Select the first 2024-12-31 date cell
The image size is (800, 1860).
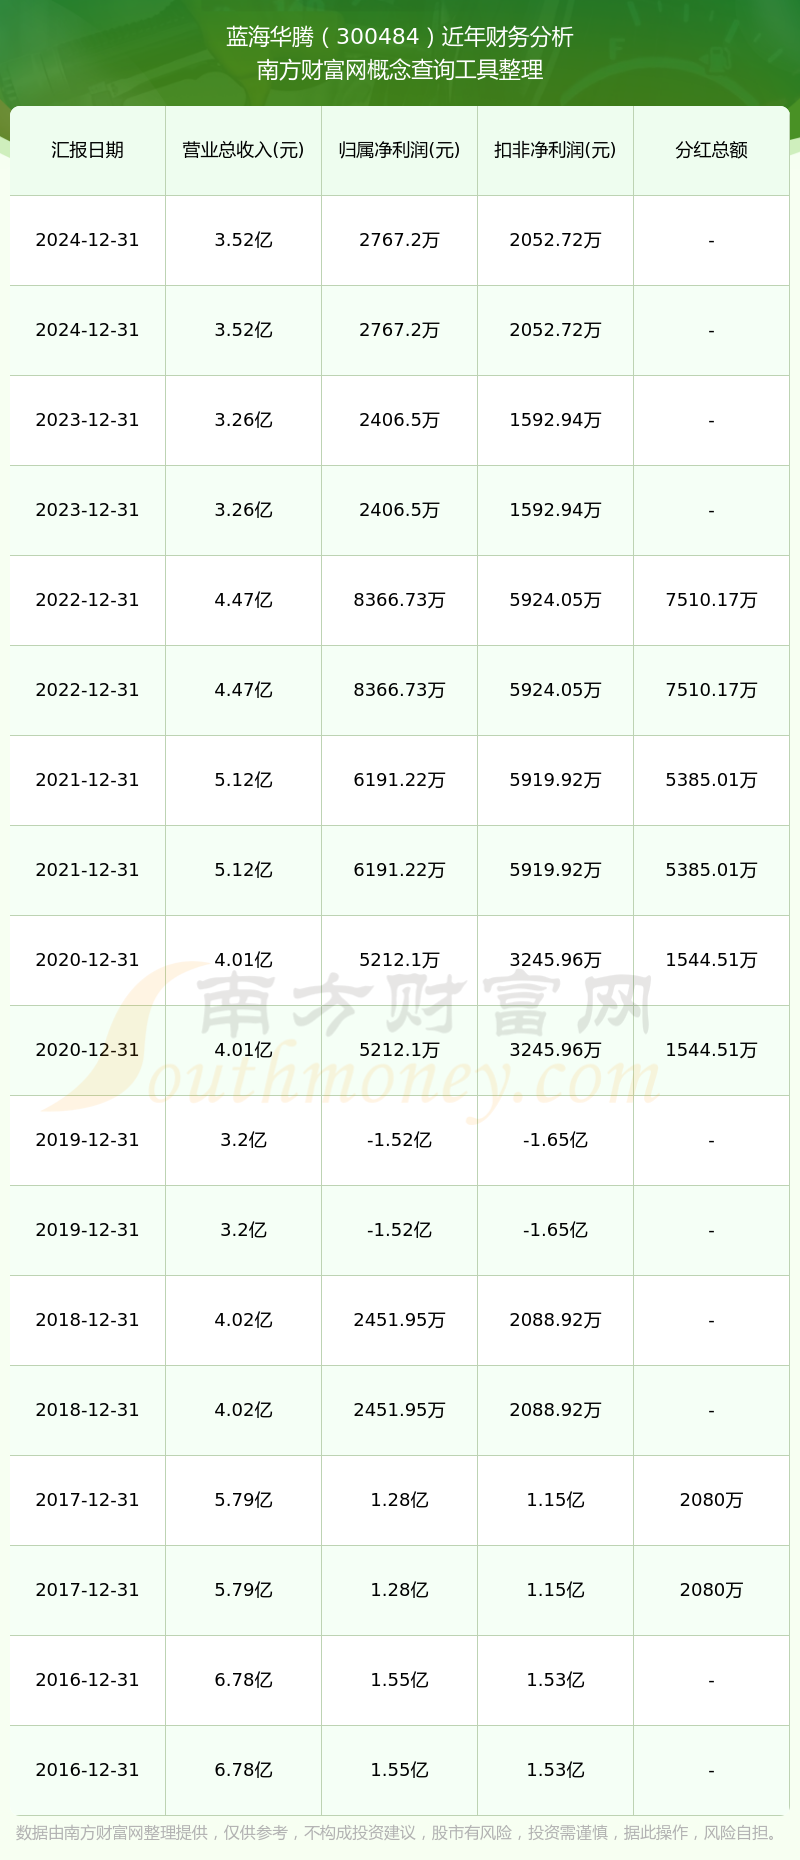click(88, 240)
